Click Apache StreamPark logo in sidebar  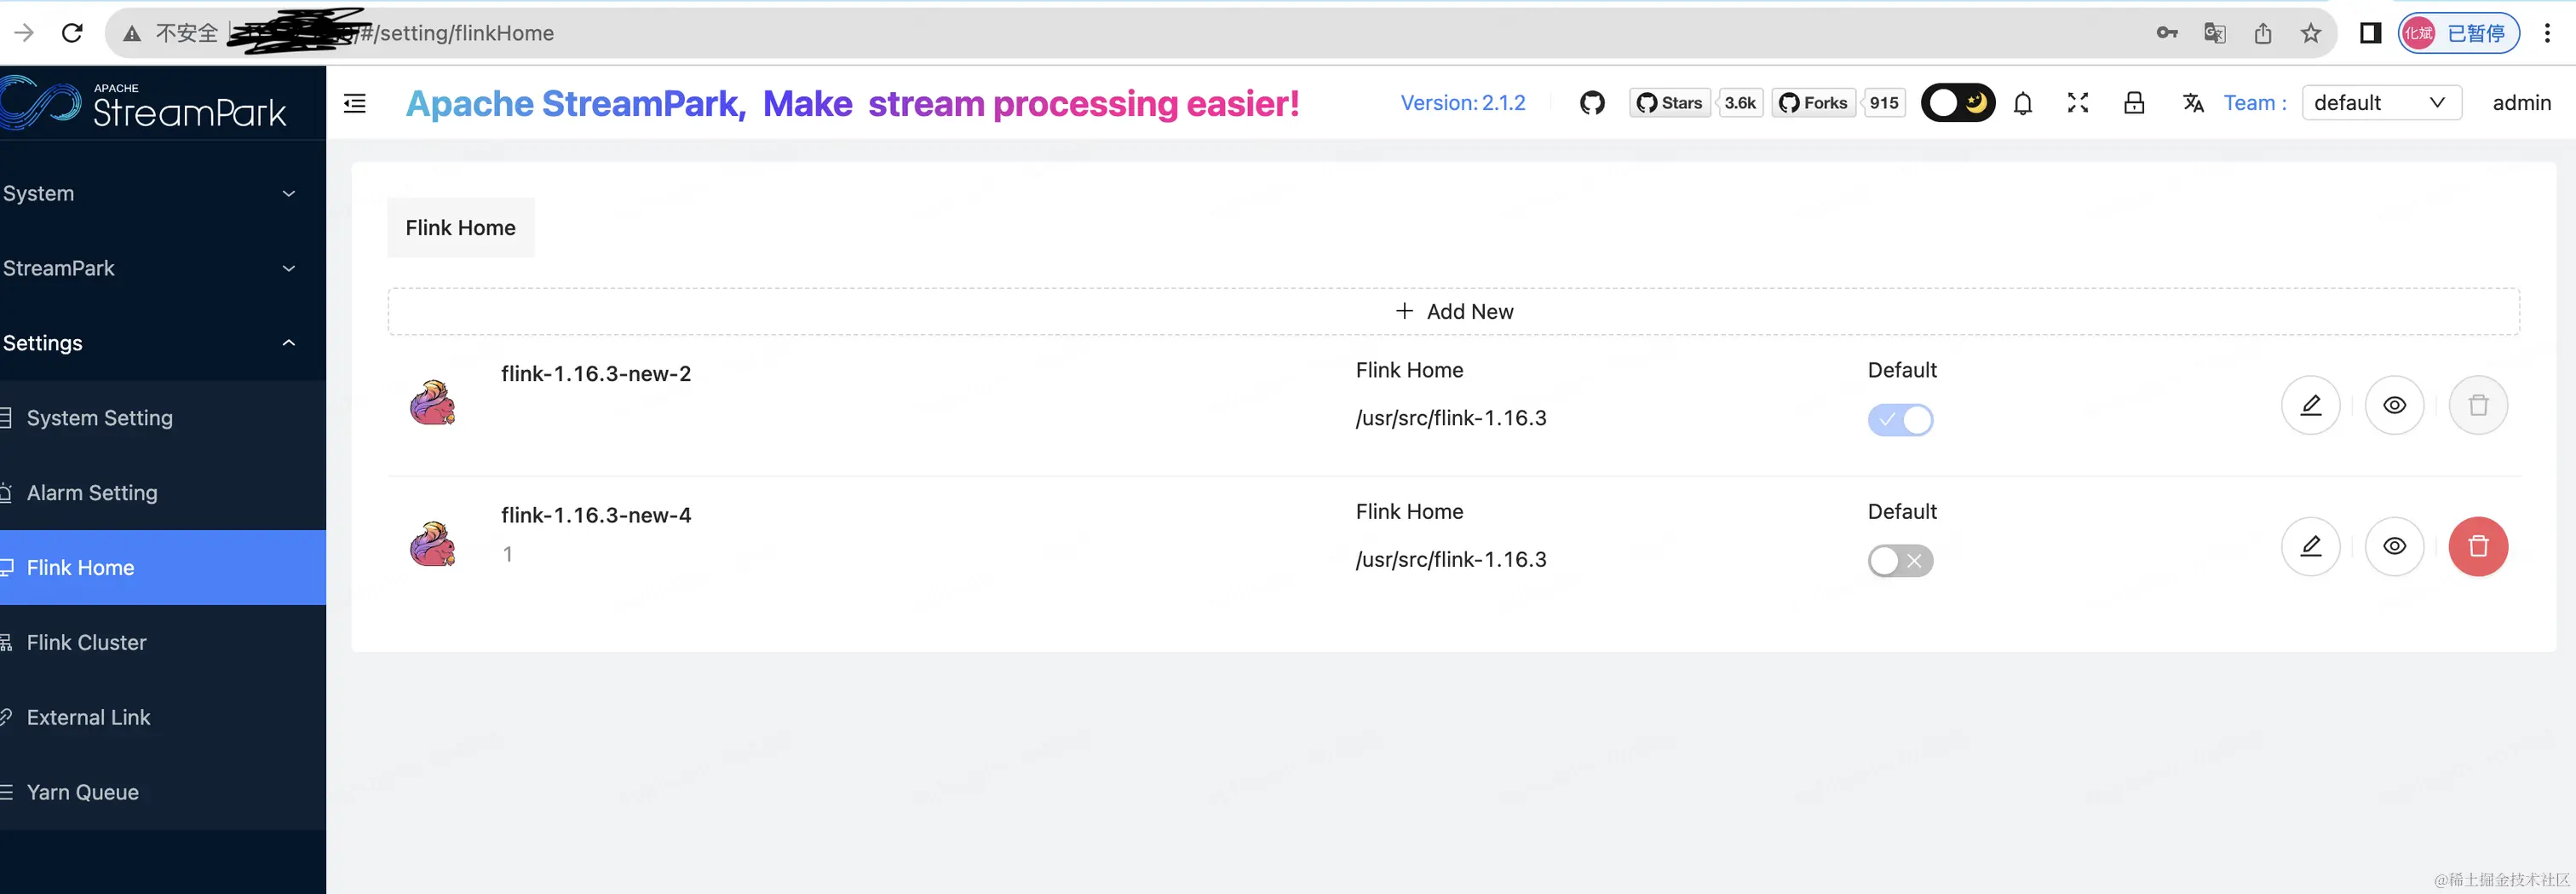click(x=144, y=103)
